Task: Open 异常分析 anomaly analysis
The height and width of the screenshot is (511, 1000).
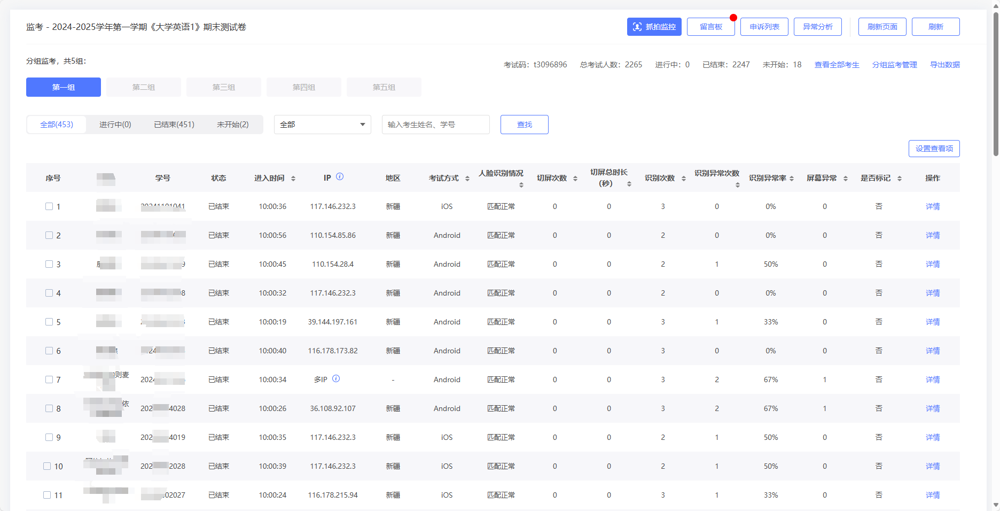Action: coord(818,27)
